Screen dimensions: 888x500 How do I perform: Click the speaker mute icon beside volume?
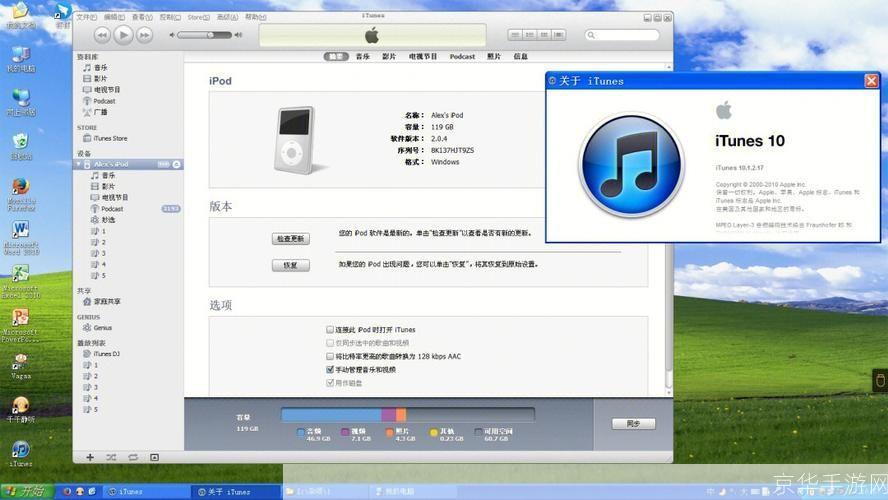172,35
